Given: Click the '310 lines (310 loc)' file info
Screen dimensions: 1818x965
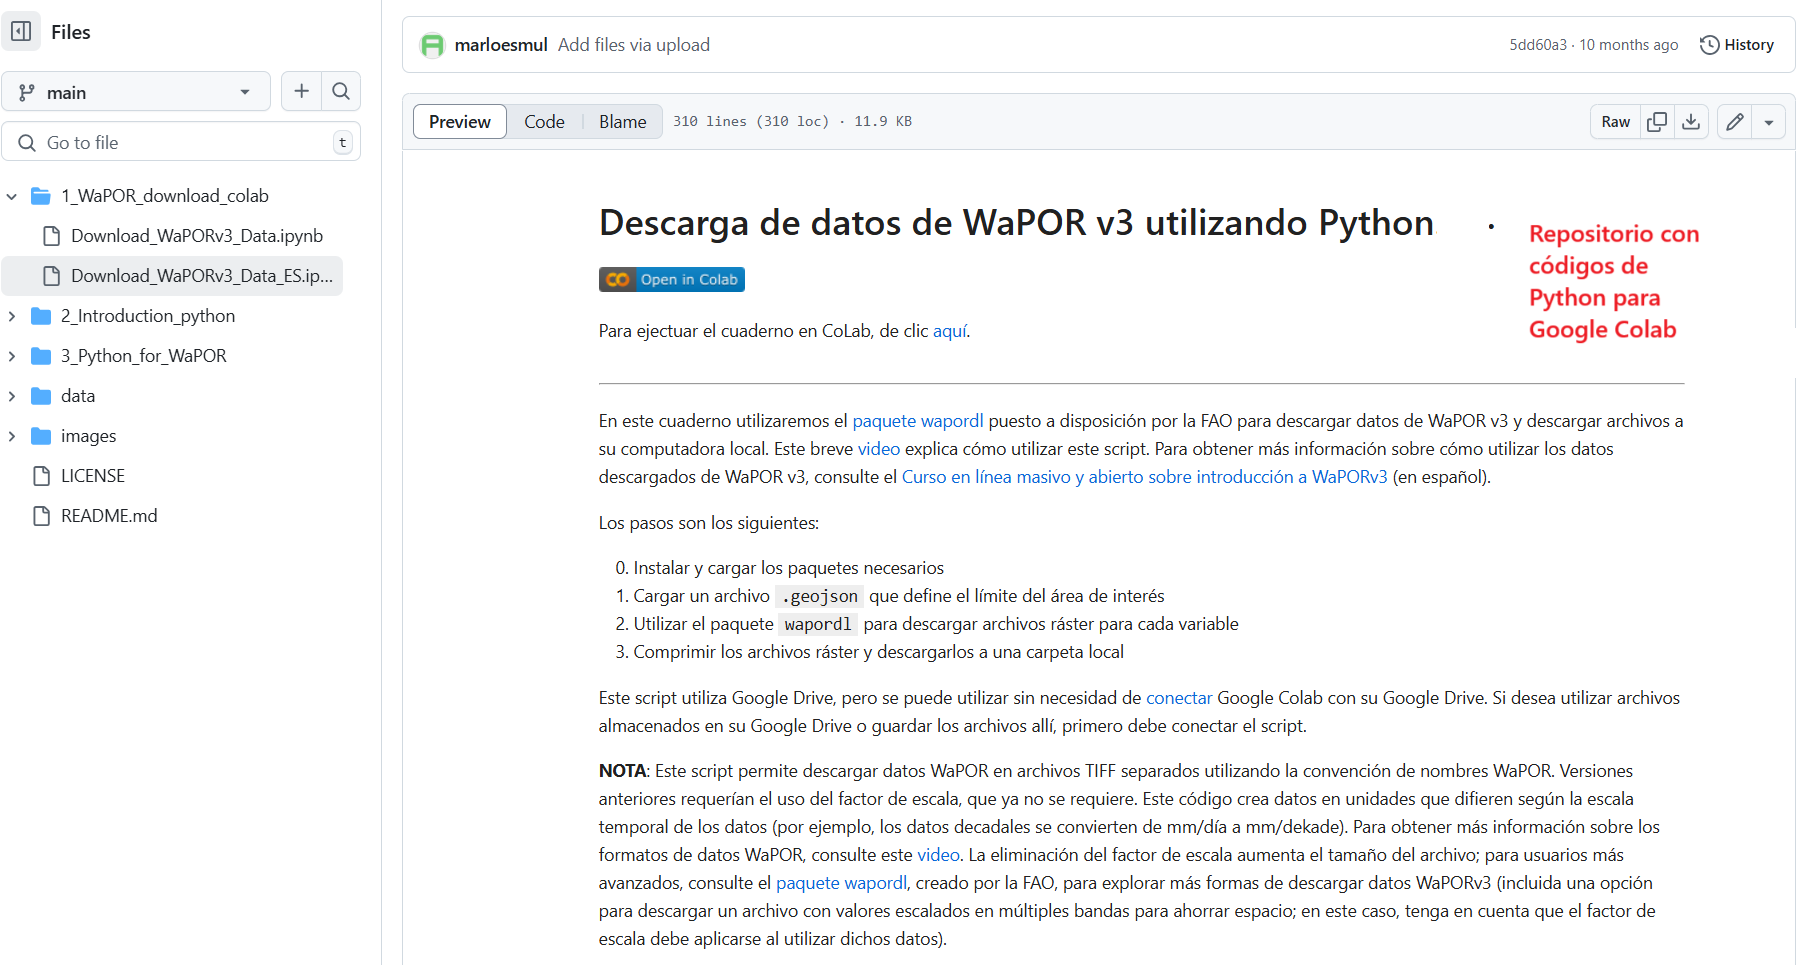Looking at the screenshot, I should [x=751, y=122].
